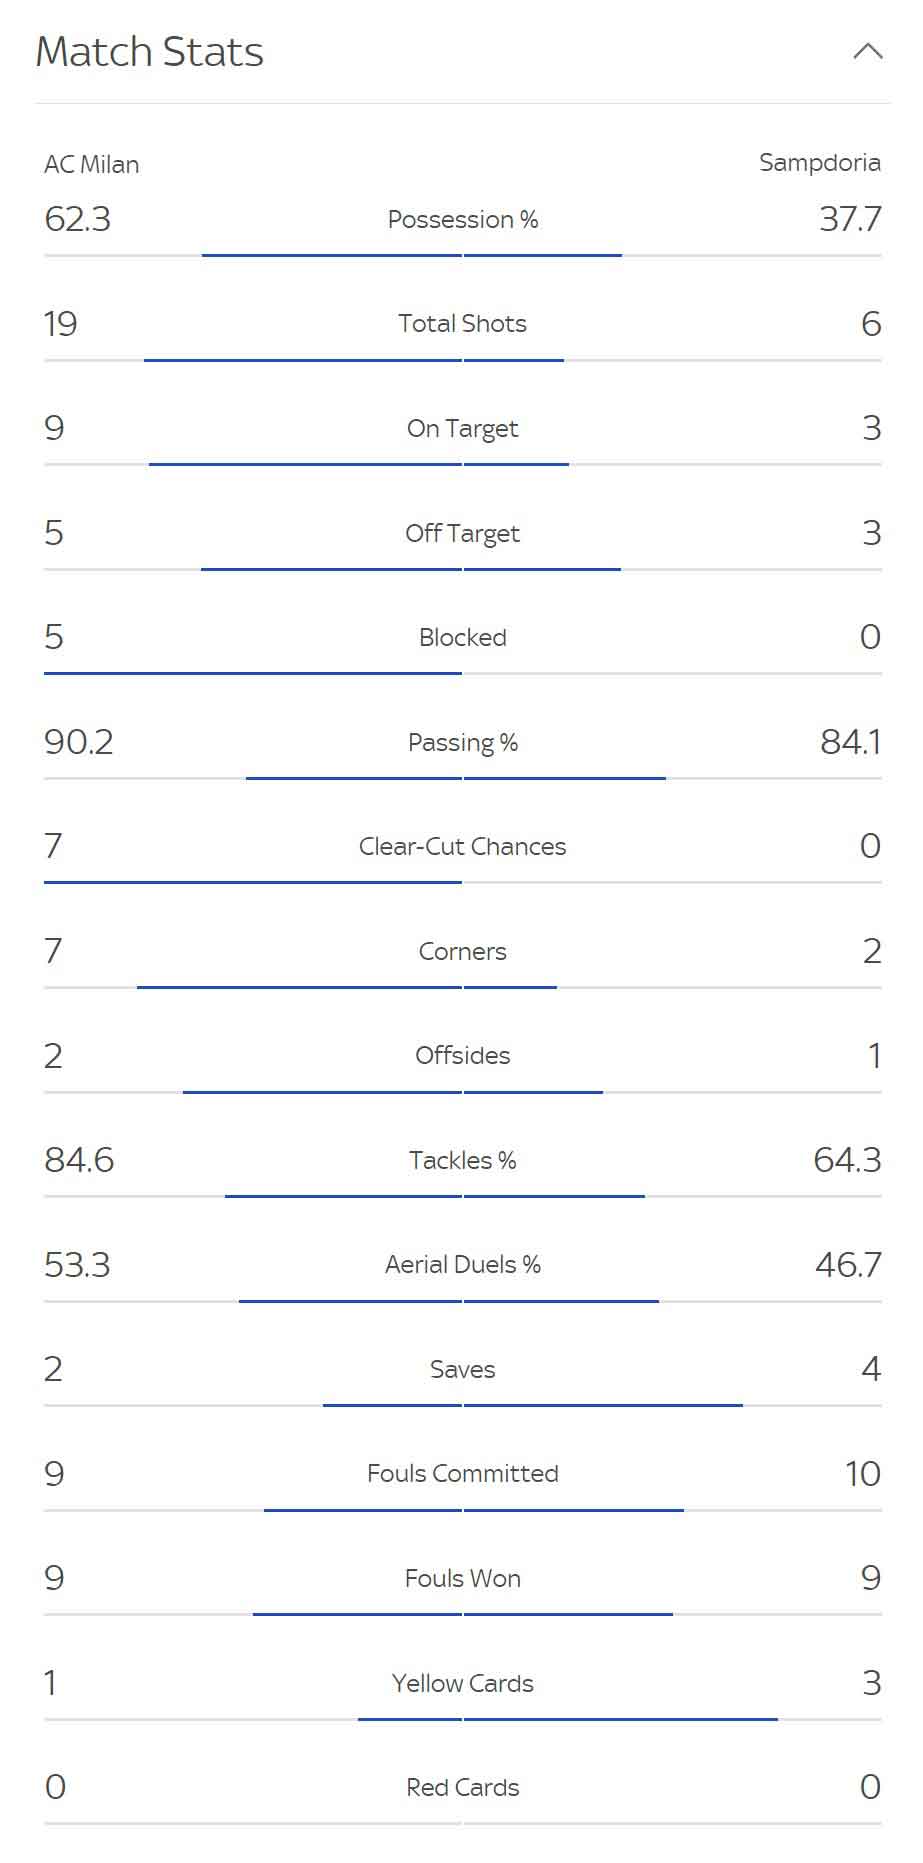This screenshot has height=1863, width=923.
Task: Collapse the Match Stats section chevron
Action: [x=867, y=52]
